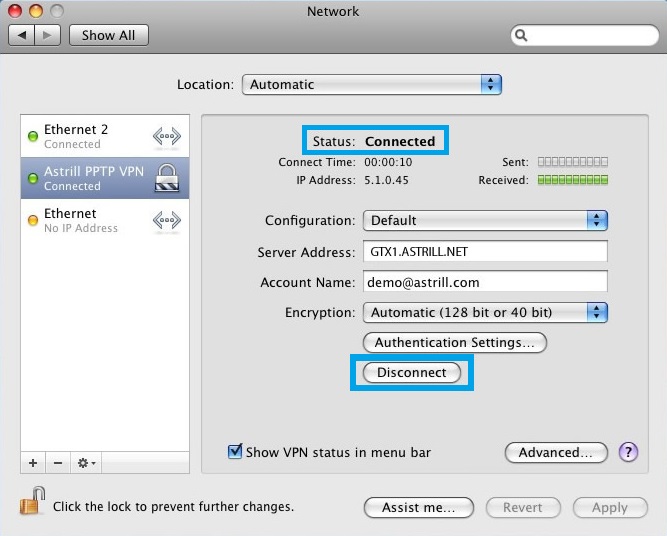Open the Location dropdown set to Automatic

tap(371, 85)
